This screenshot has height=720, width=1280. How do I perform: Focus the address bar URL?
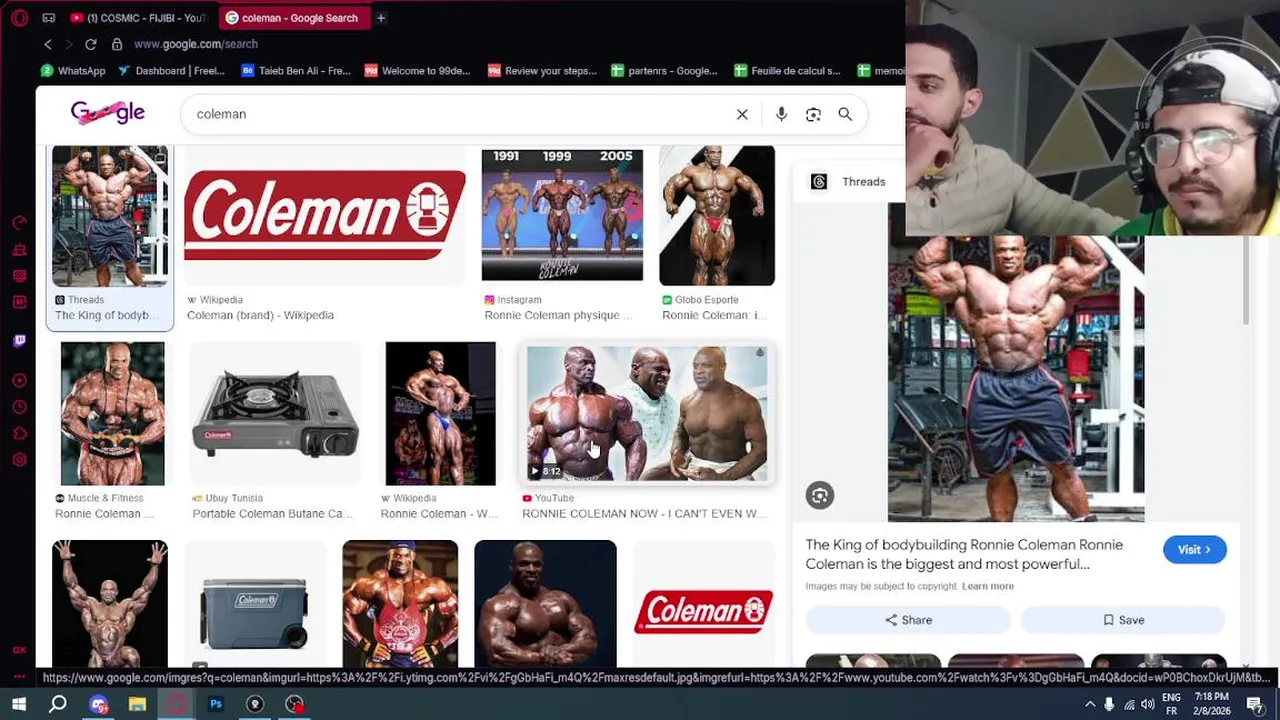[196, 44]
